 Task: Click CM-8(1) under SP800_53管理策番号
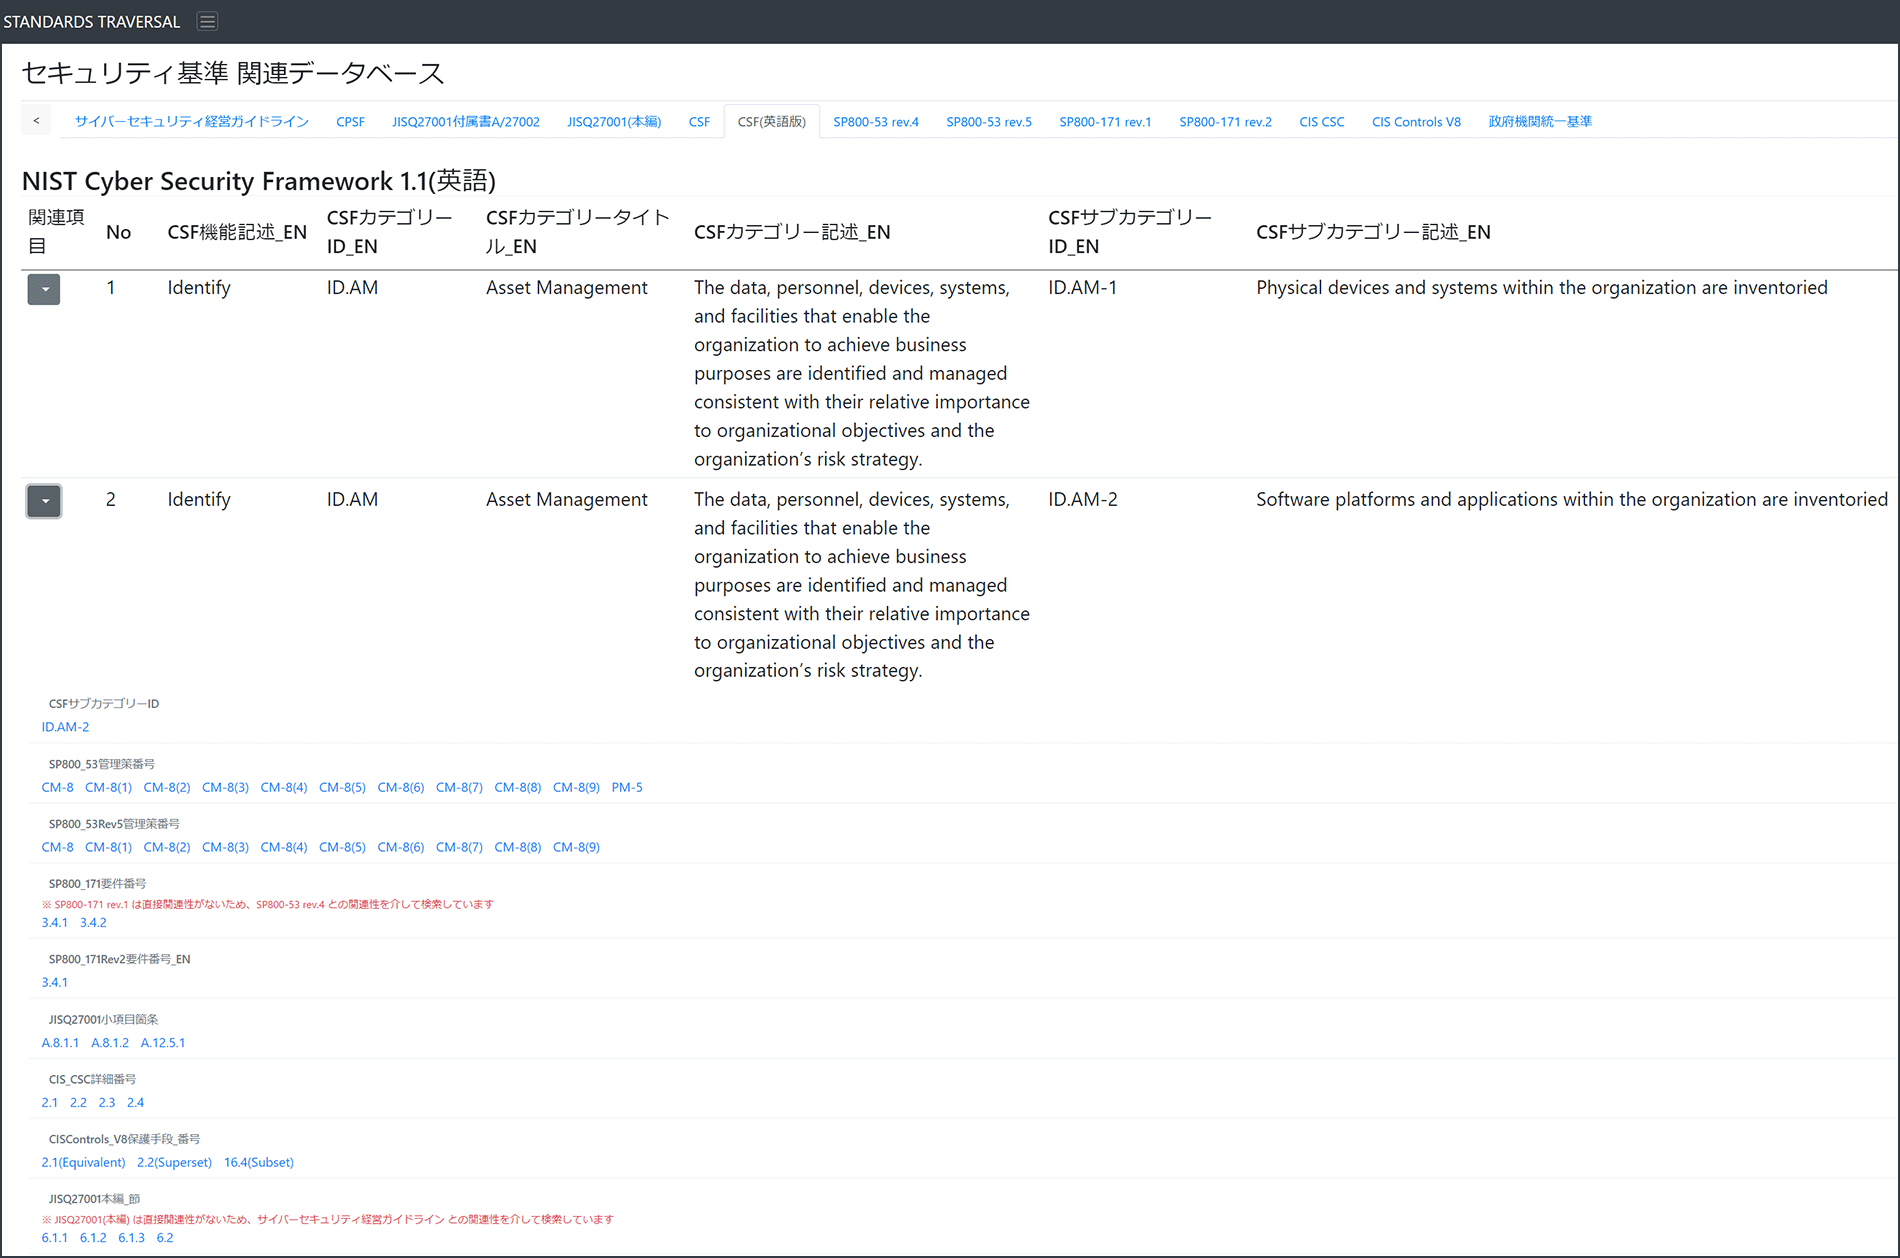108,787
